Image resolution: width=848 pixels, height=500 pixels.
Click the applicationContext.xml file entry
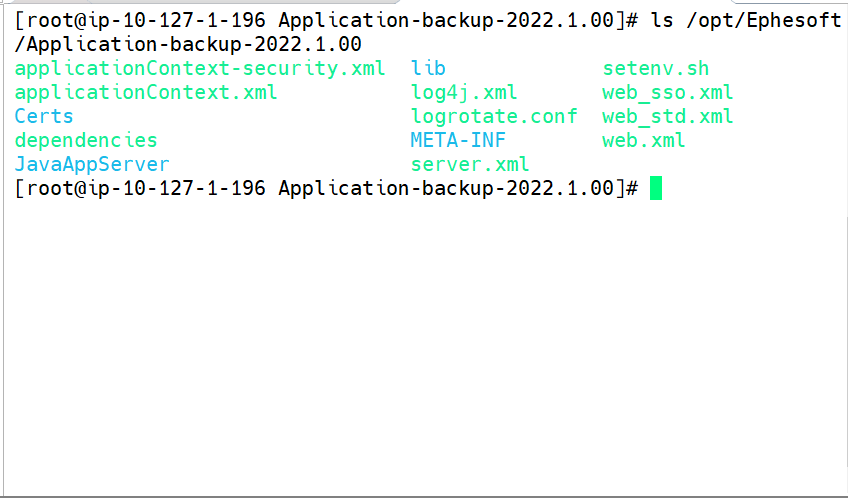click(146, 92)
